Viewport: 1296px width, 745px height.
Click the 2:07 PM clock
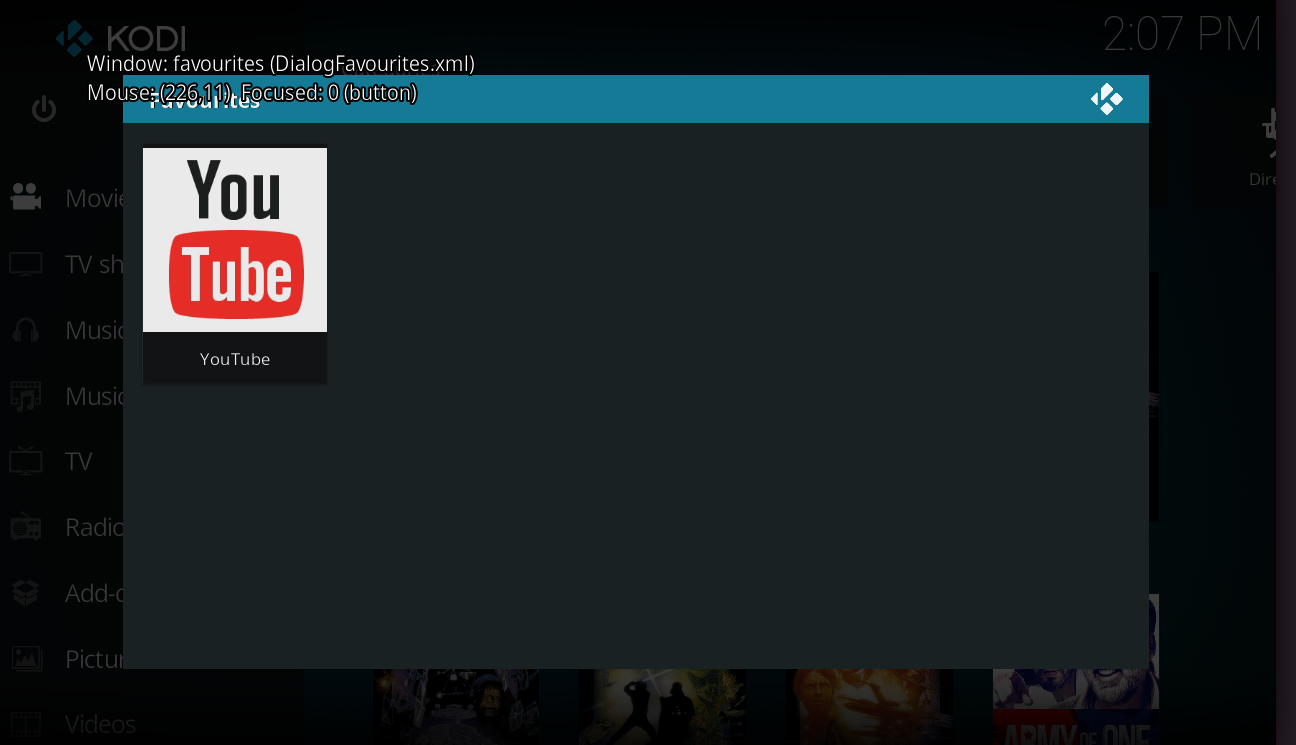(x=1183, y=36)
